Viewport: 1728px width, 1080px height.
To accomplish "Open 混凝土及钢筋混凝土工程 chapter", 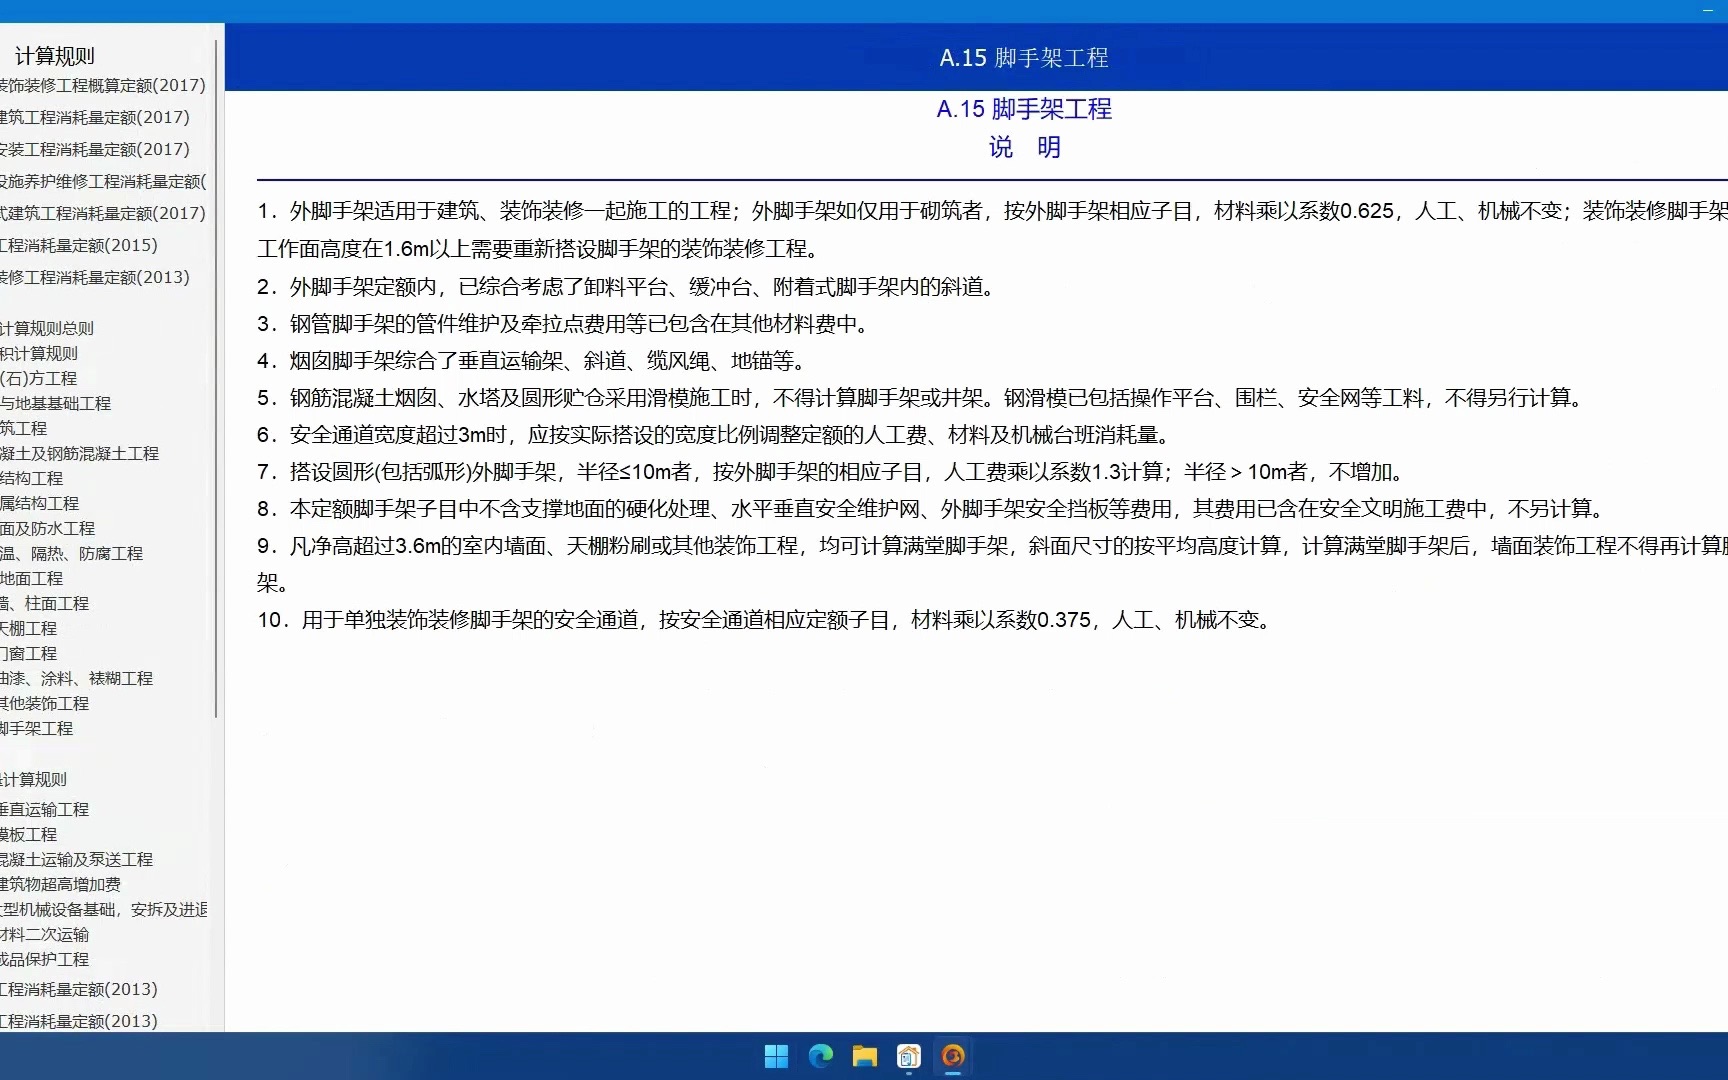I will 79,453.
